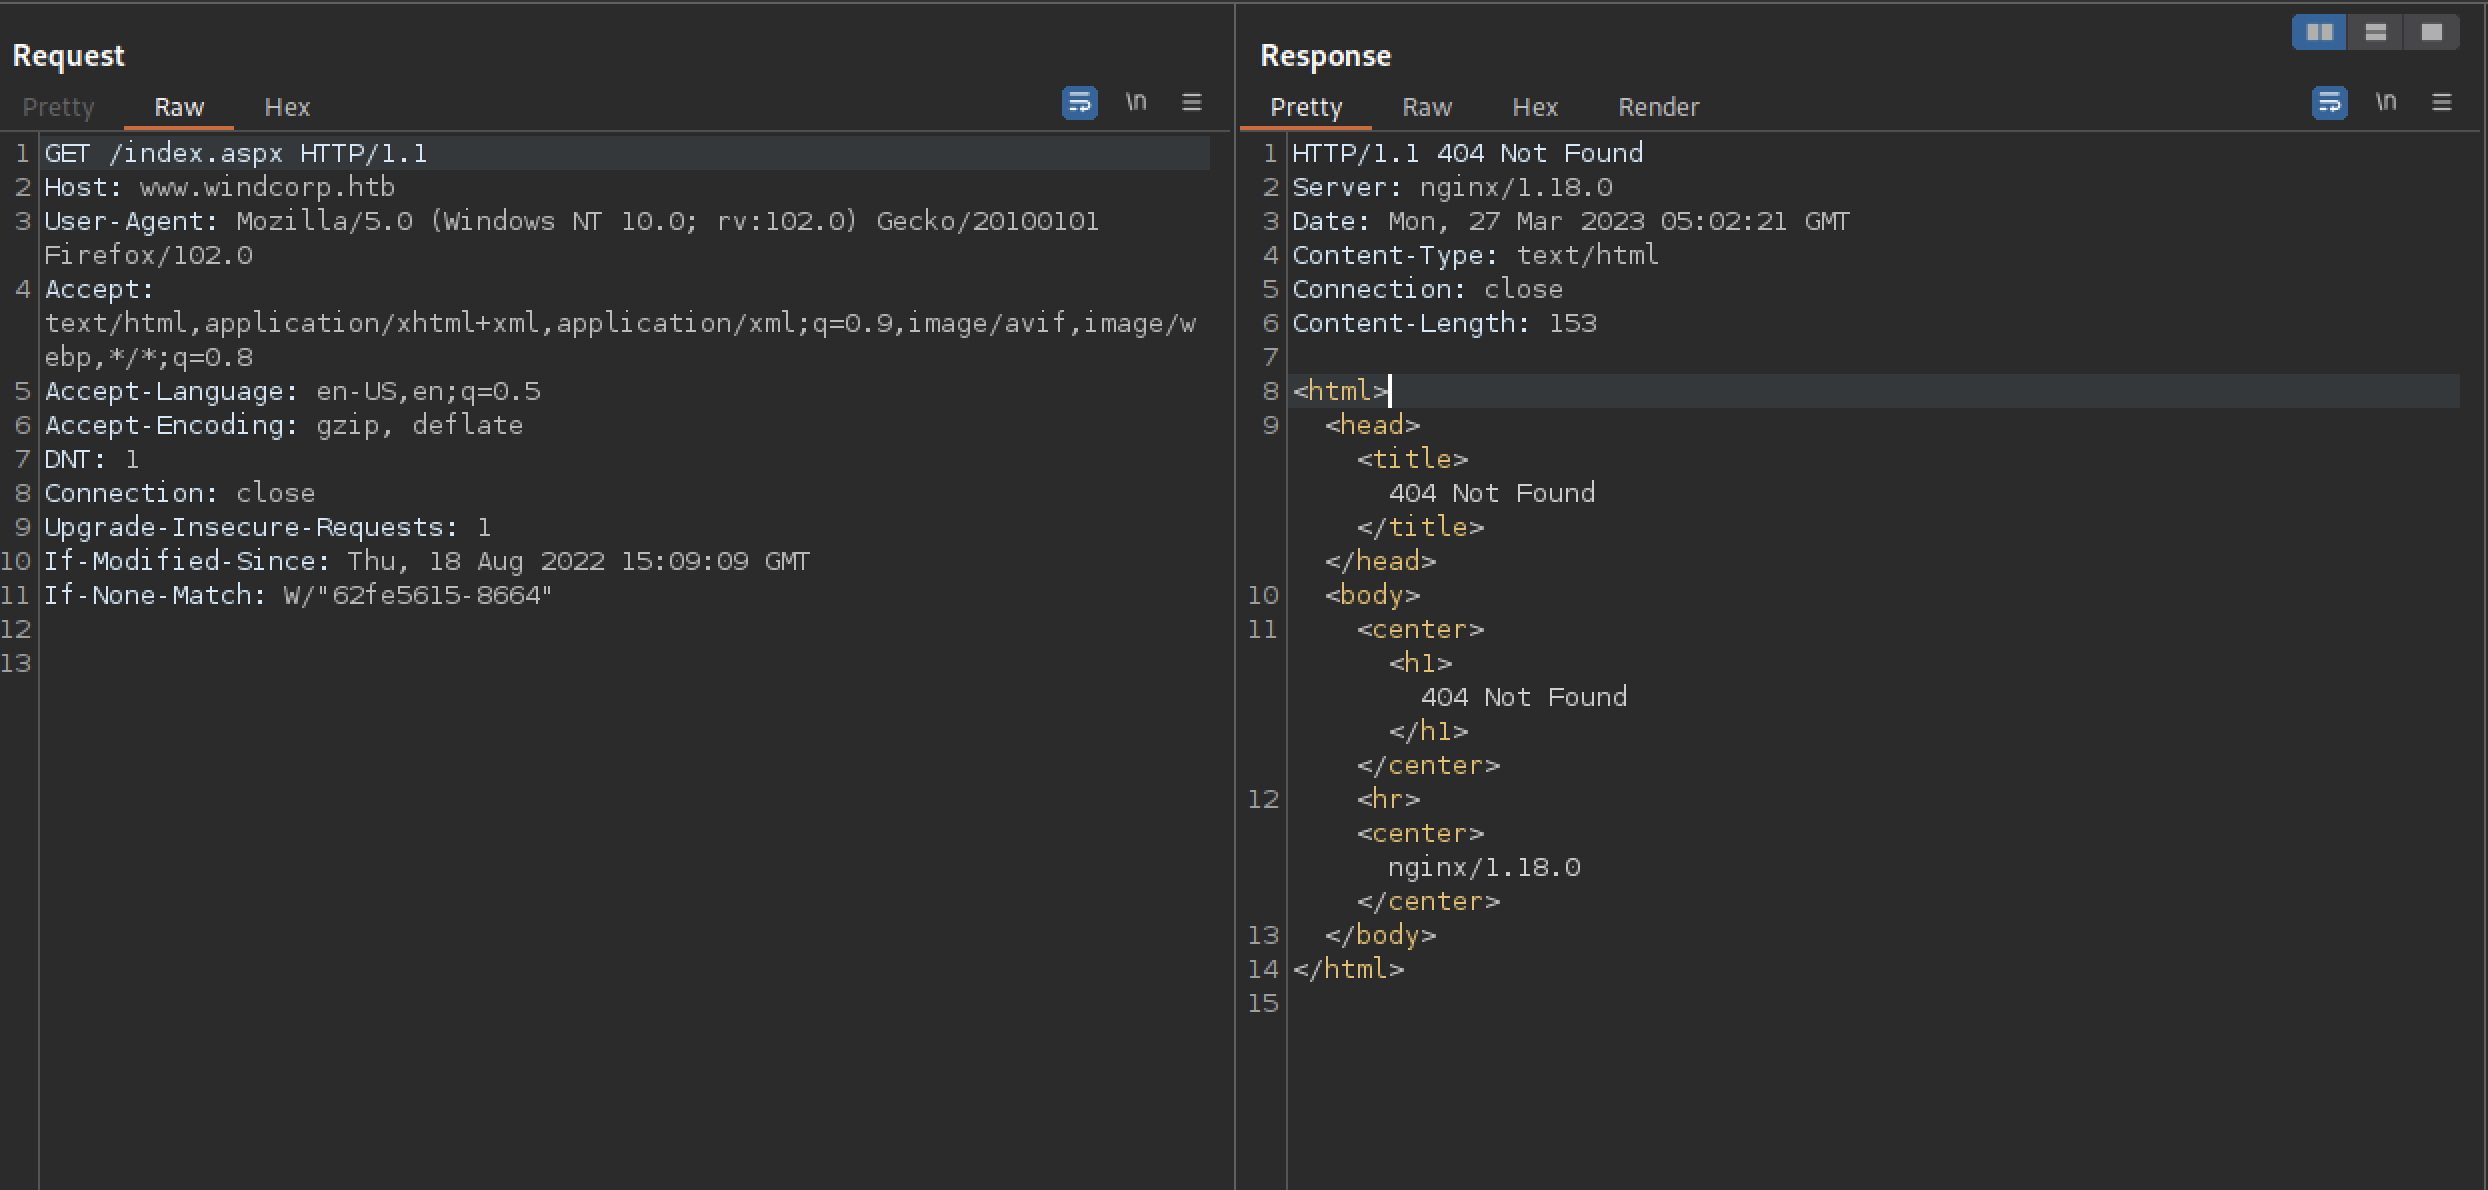Toggle word wrap icon in Response panel
This screenshot has height=1190, width=2488.
[2329, 103]
